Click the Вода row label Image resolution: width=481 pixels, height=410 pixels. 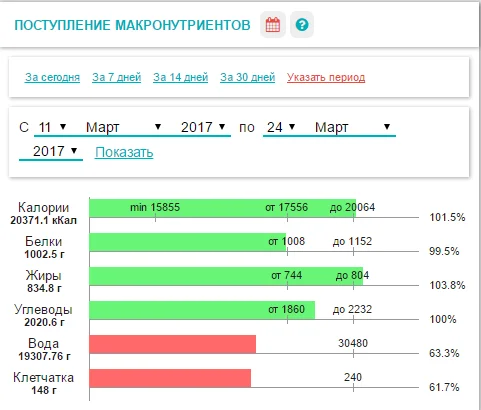[44, 343]
